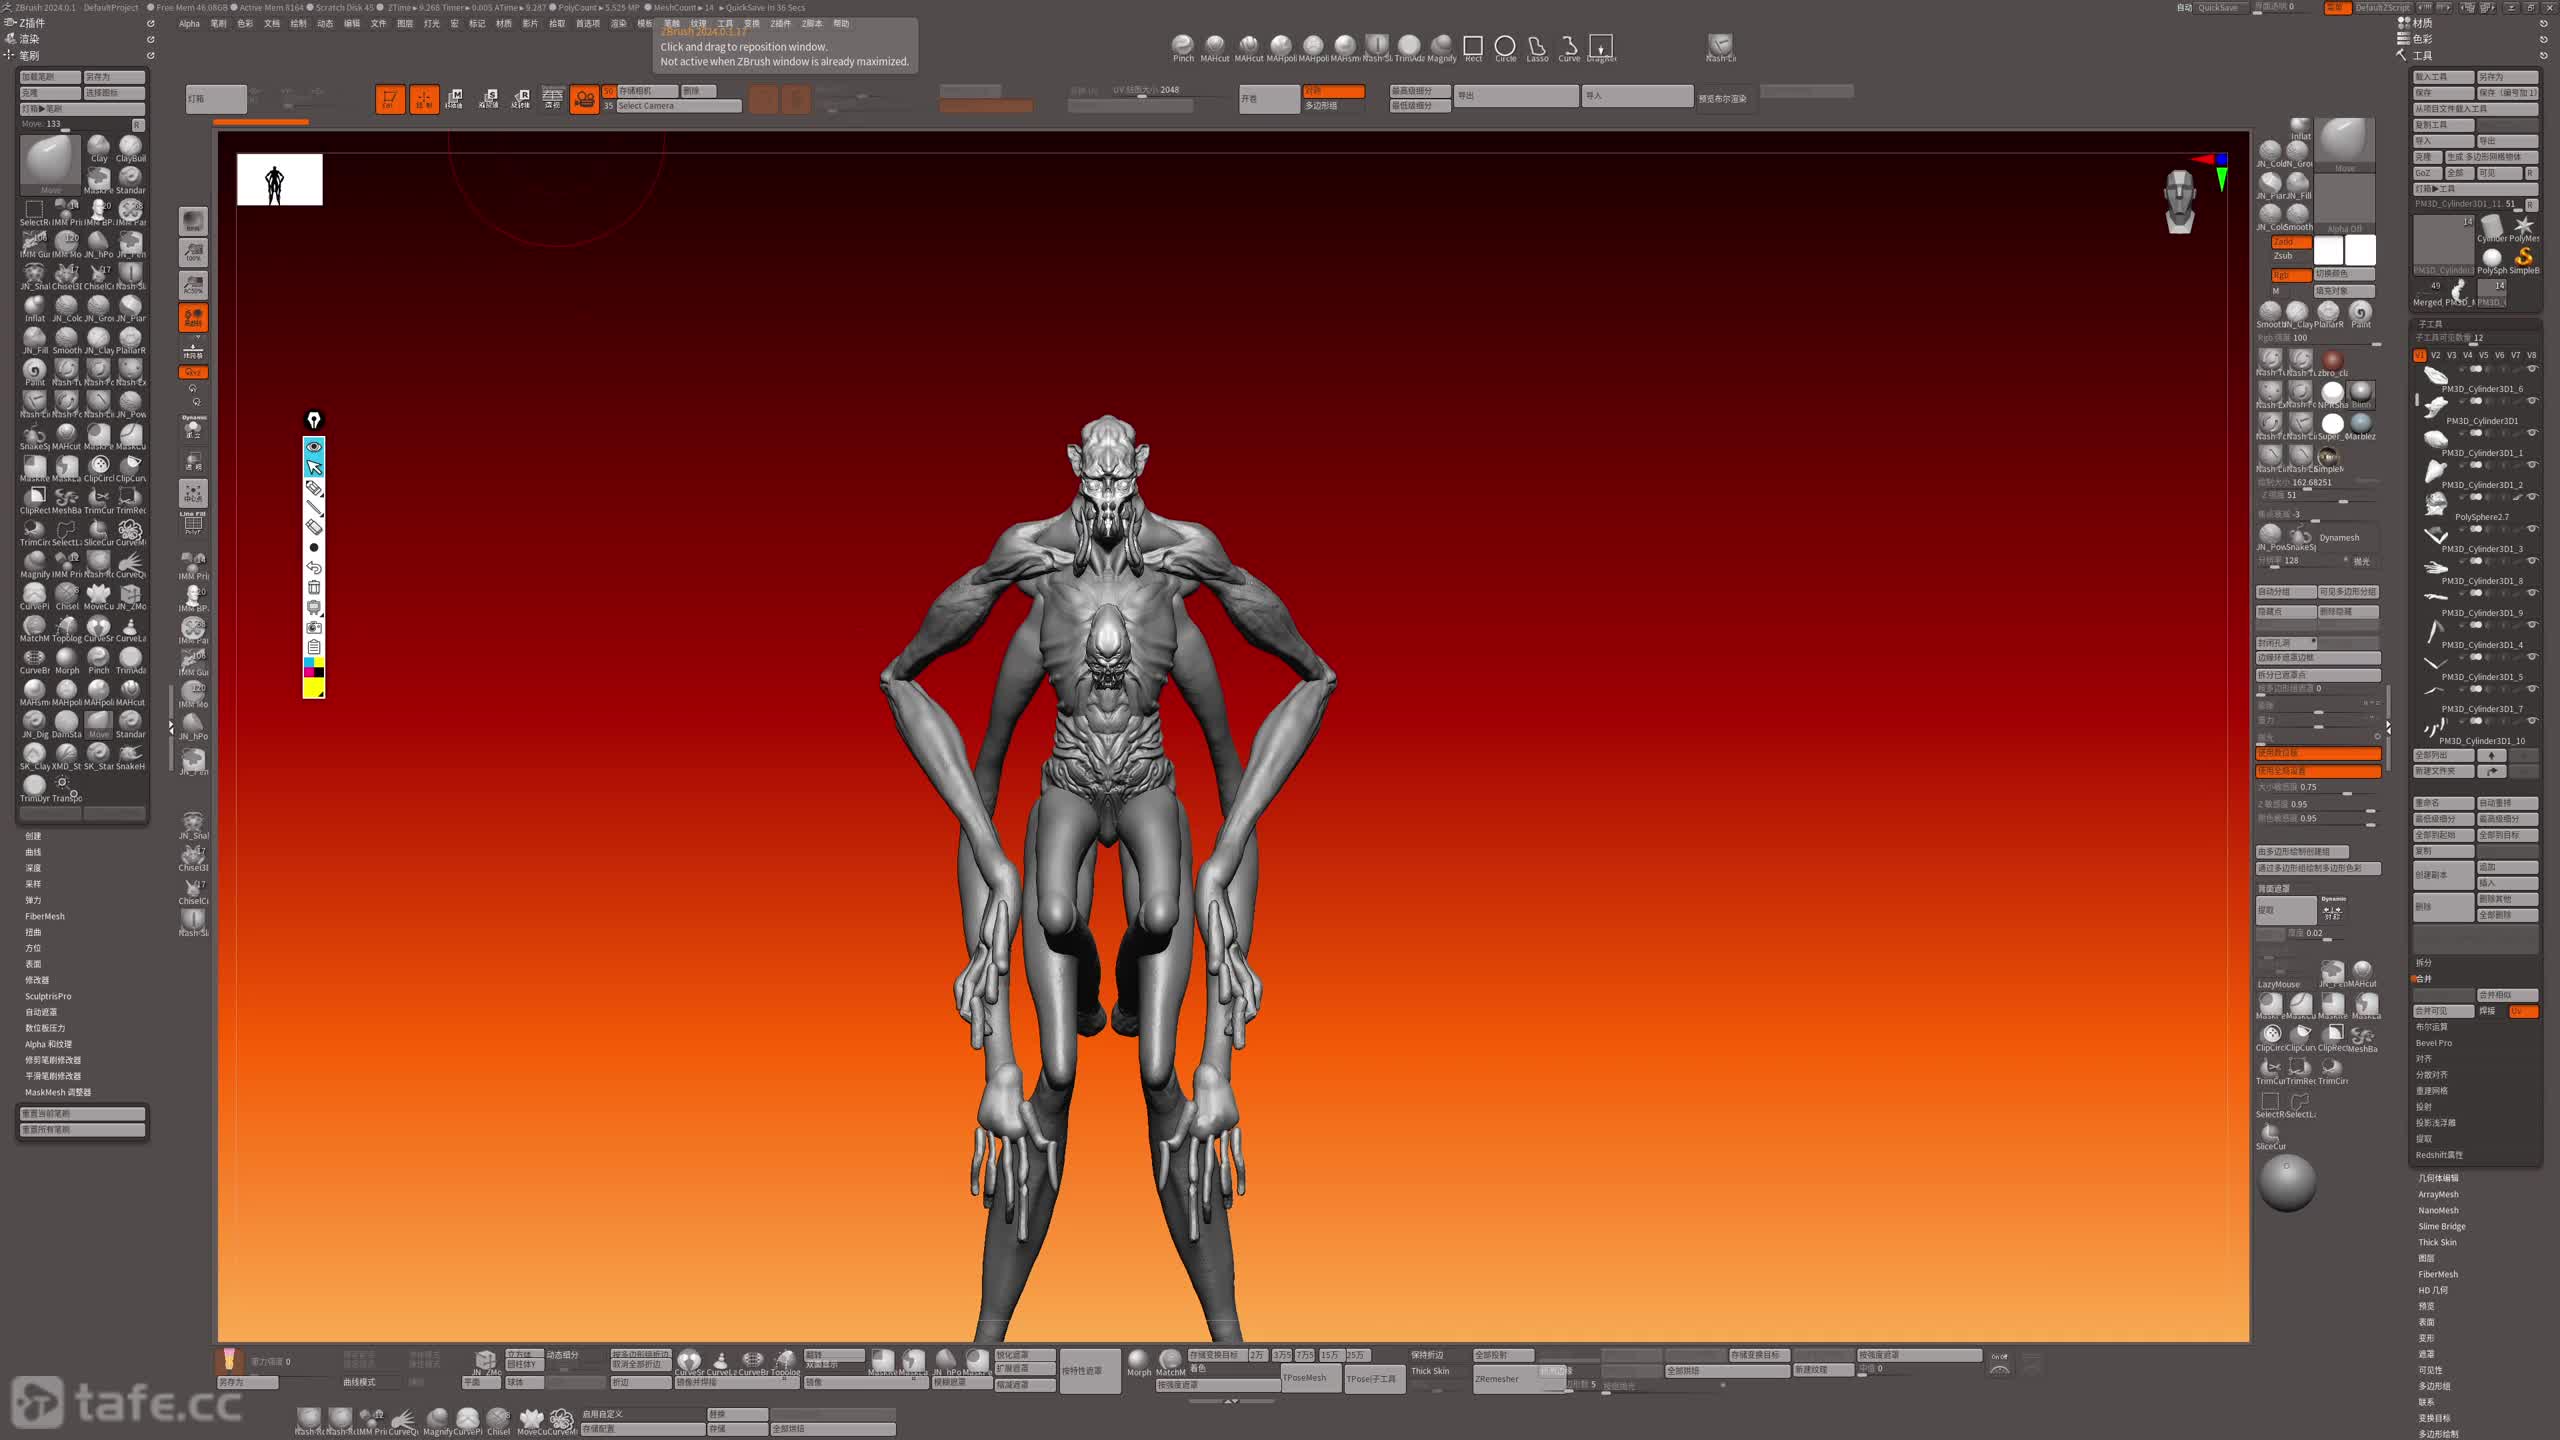2560x1440 pixels.
Task: Expand the Slime Bridge tool section
Action: (2441, 1226)
